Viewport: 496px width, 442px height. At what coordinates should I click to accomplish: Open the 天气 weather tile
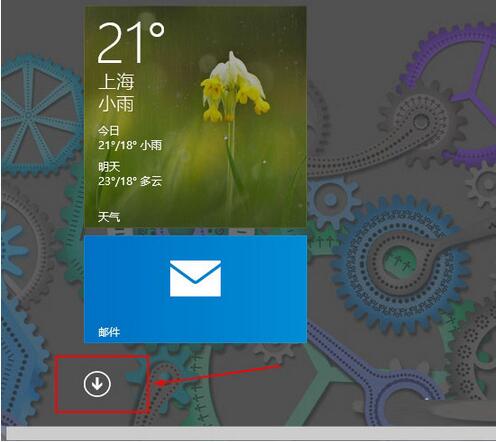click(195, 117)
